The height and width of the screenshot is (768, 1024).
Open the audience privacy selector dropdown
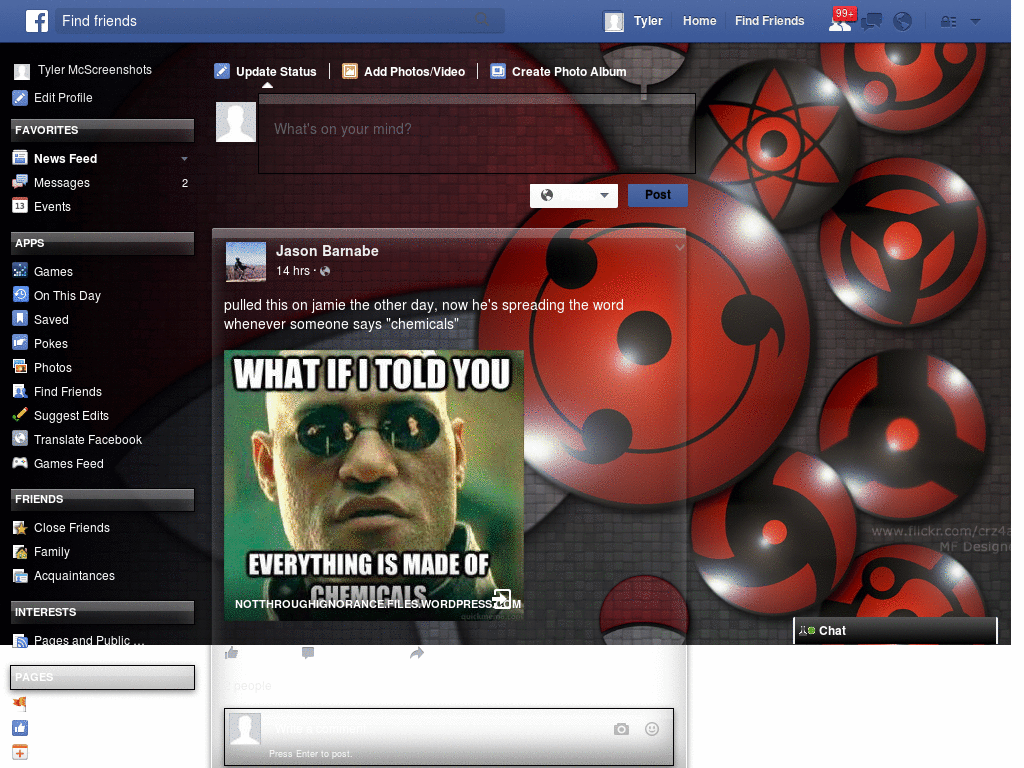tap(573, 195)
